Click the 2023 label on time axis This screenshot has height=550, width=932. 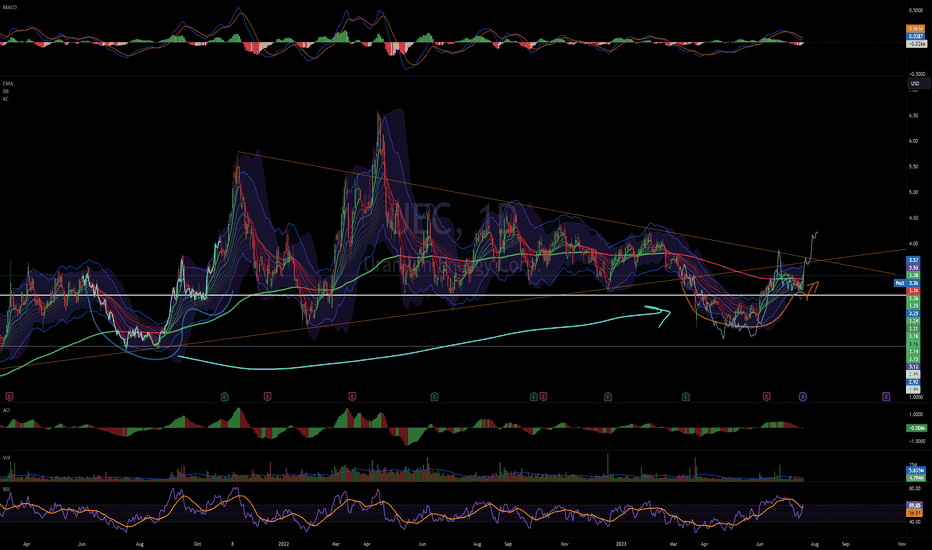click(x=621, y=543)
